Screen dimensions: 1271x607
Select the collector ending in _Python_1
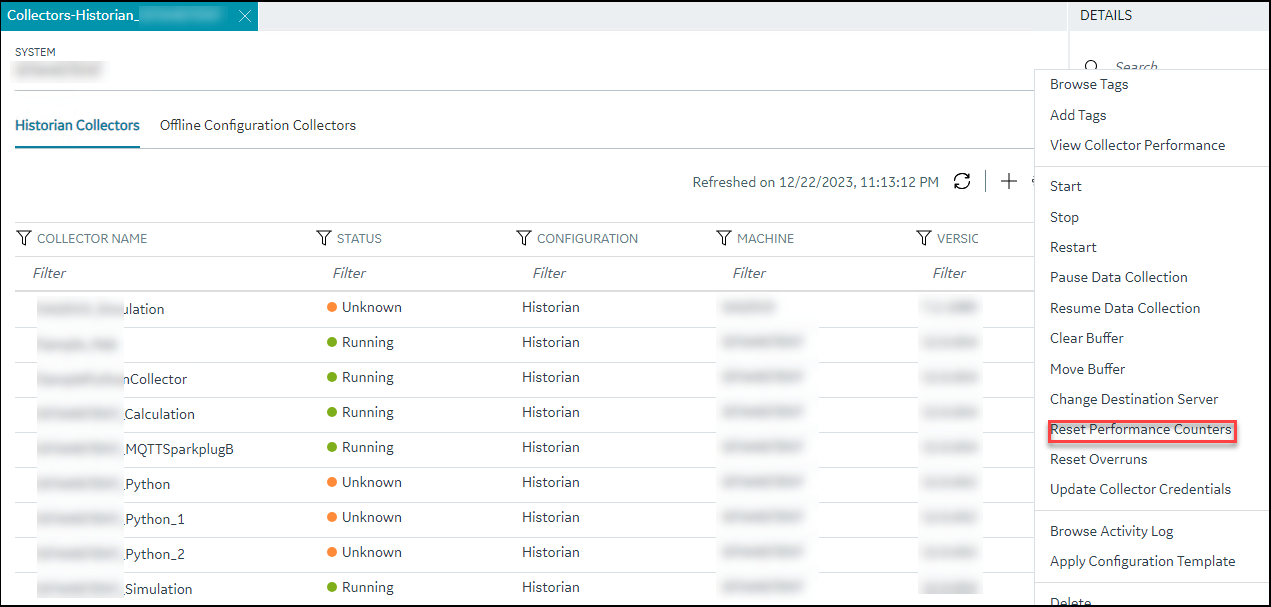(x=110, y=519)
